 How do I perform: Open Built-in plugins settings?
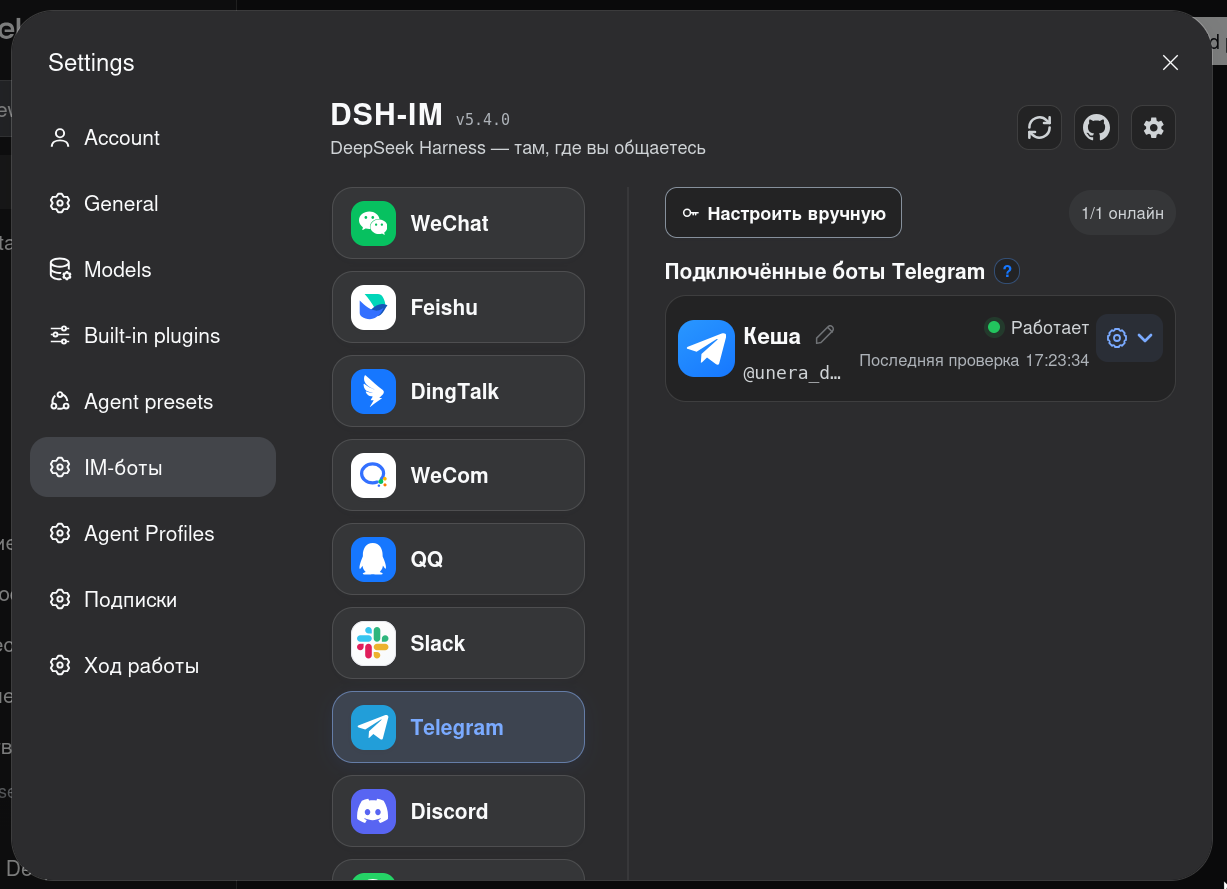click(153, 336)
